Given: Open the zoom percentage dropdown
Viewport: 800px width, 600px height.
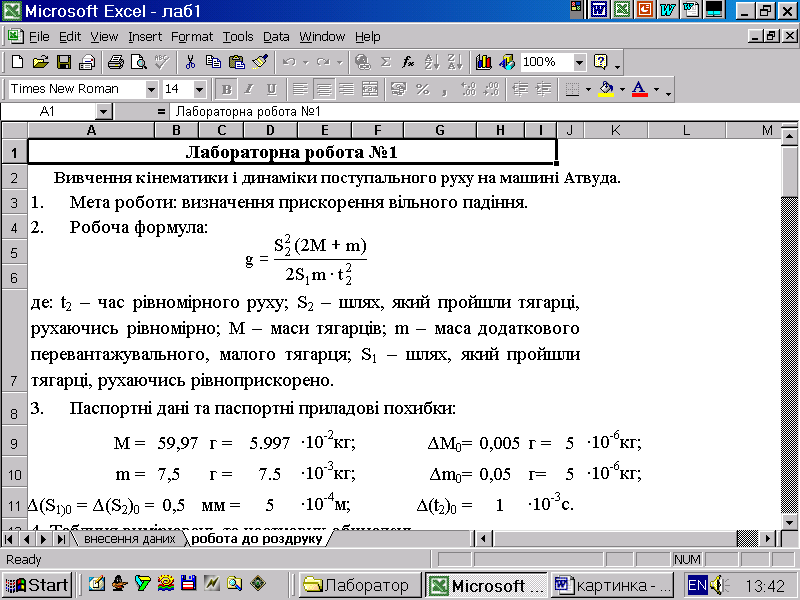Looking at the screenshot, I should (579, 63).
